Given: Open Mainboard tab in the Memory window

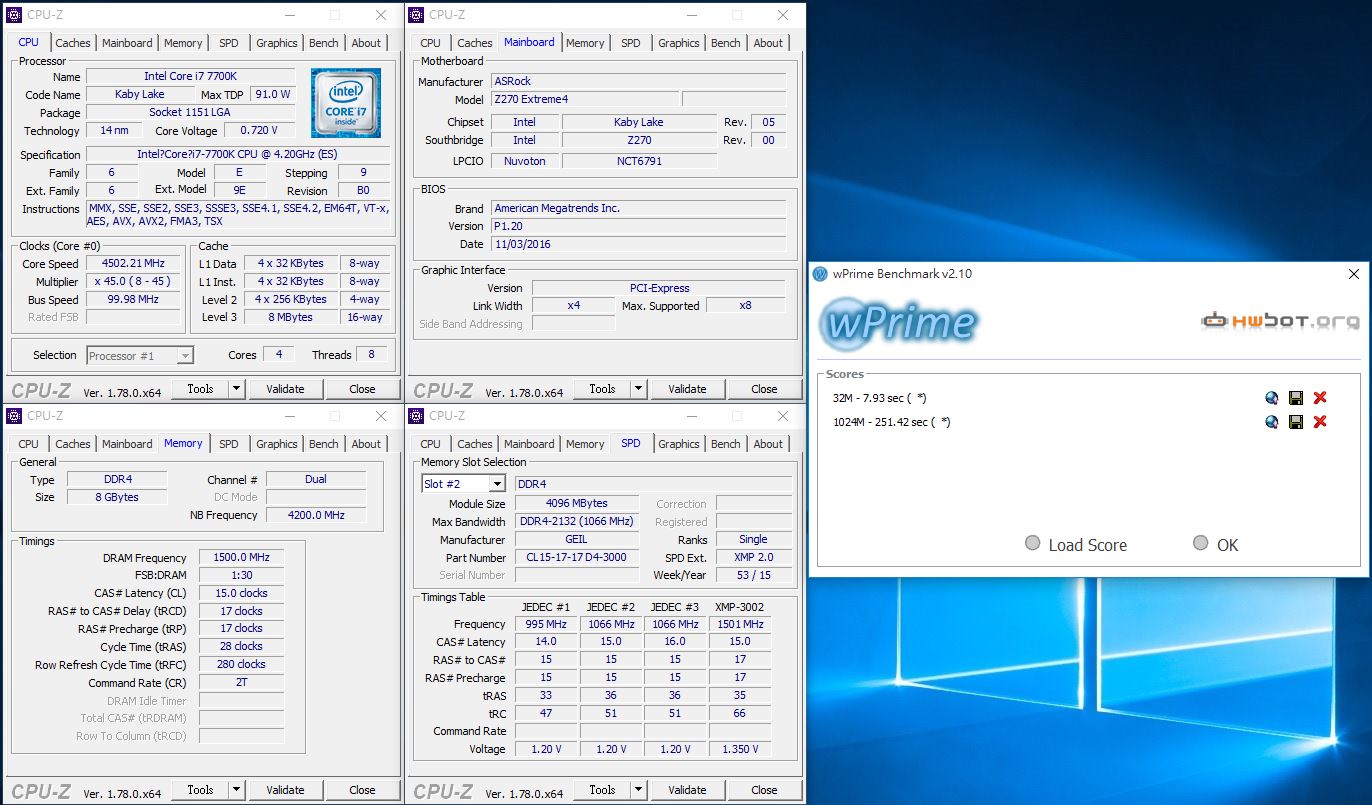Looking at the screenshot, I should 128,444.
